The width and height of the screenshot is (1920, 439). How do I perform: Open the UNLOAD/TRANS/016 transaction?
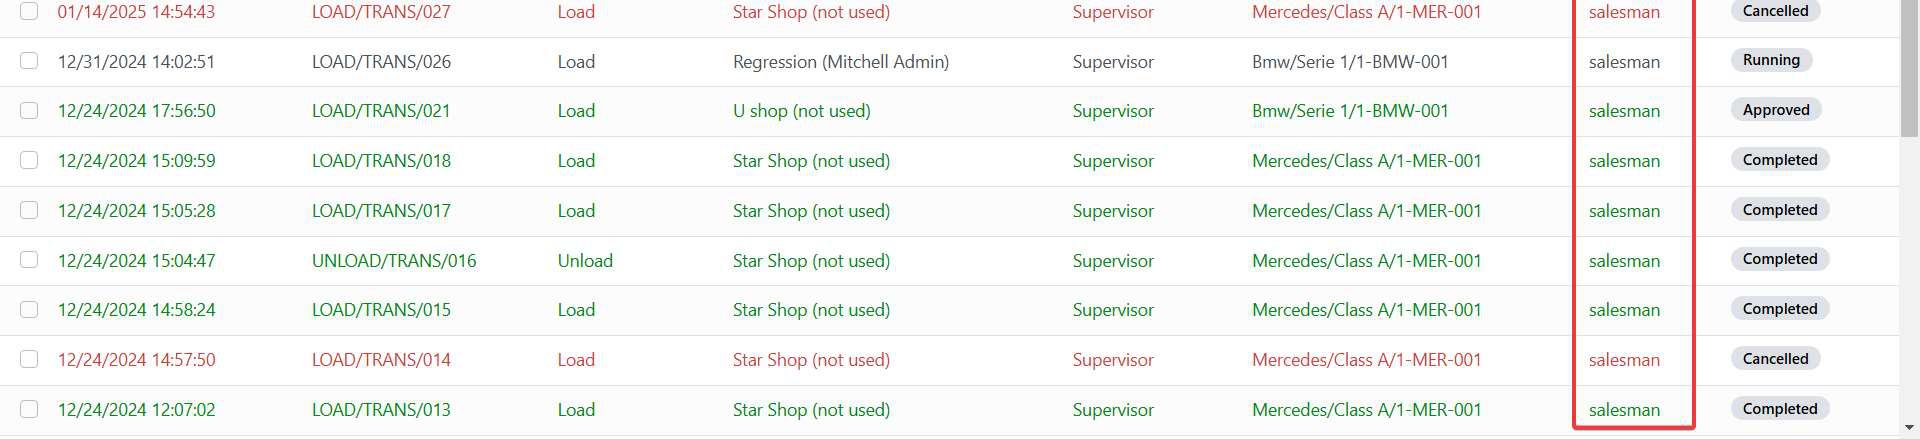pos(394,260)
